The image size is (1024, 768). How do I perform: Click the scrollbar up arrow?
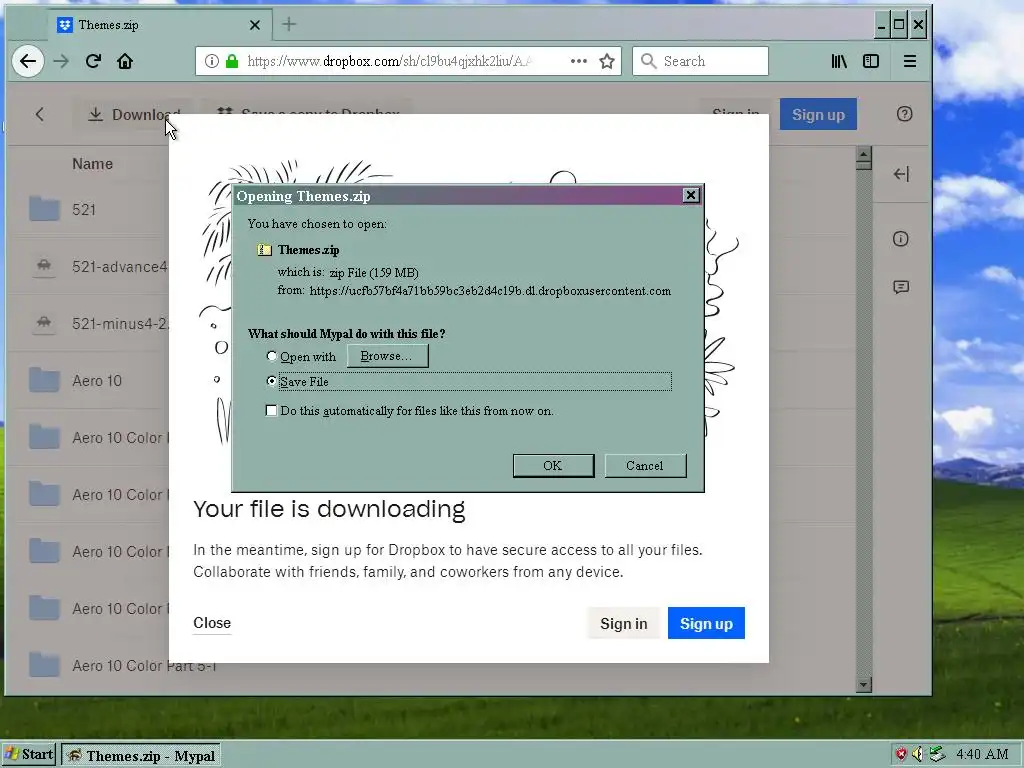pos(864,155)
